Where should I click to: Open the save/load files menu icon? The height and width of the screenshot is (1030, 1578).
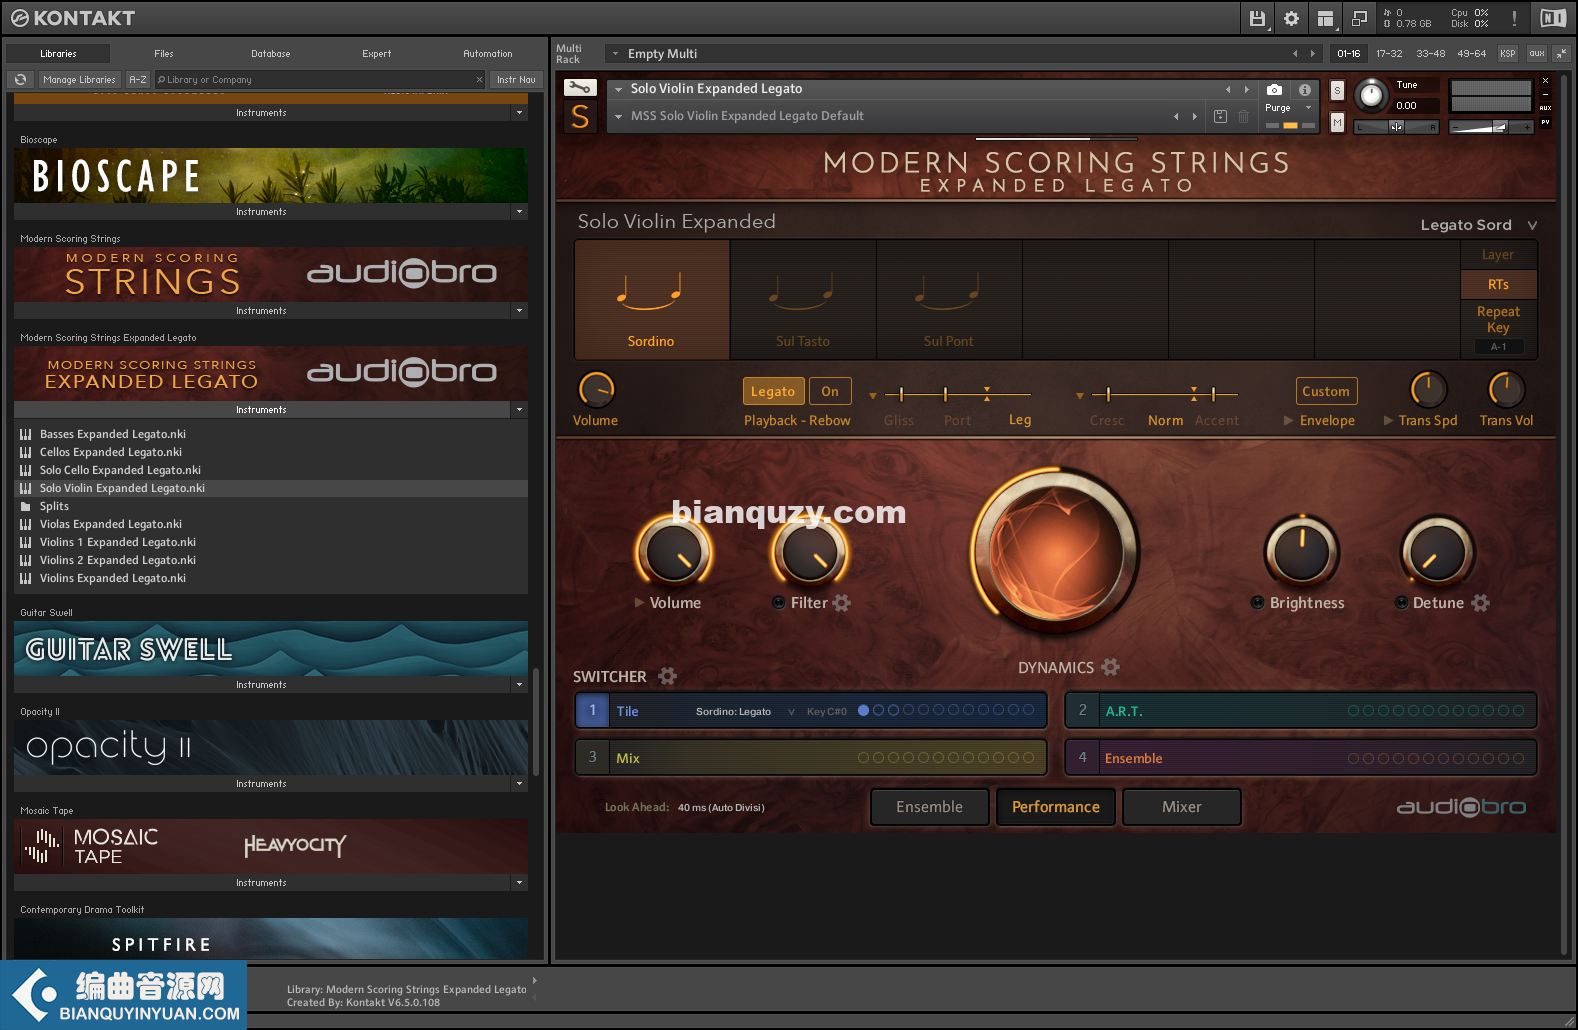point(1258,18)
